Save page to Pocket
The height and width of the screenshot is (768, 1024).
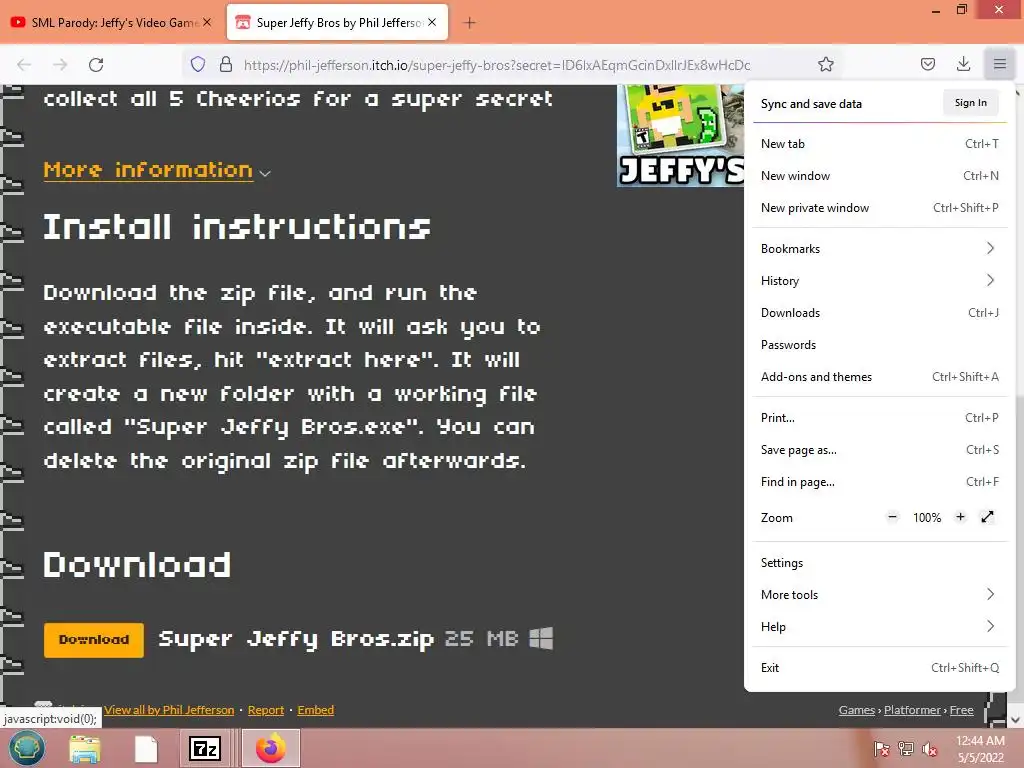[927, 64]
